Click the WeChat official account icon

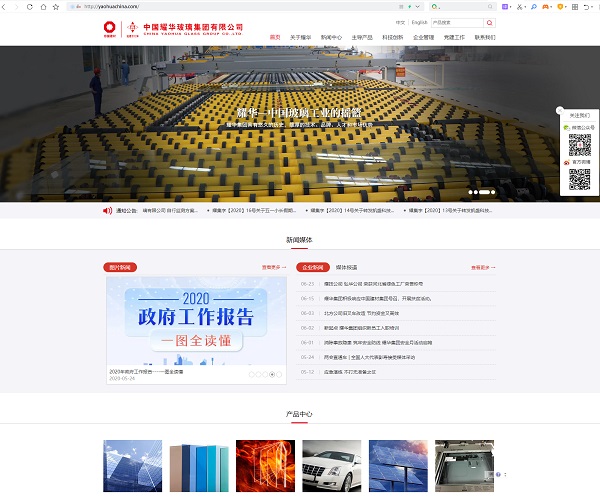pos(566,128)
